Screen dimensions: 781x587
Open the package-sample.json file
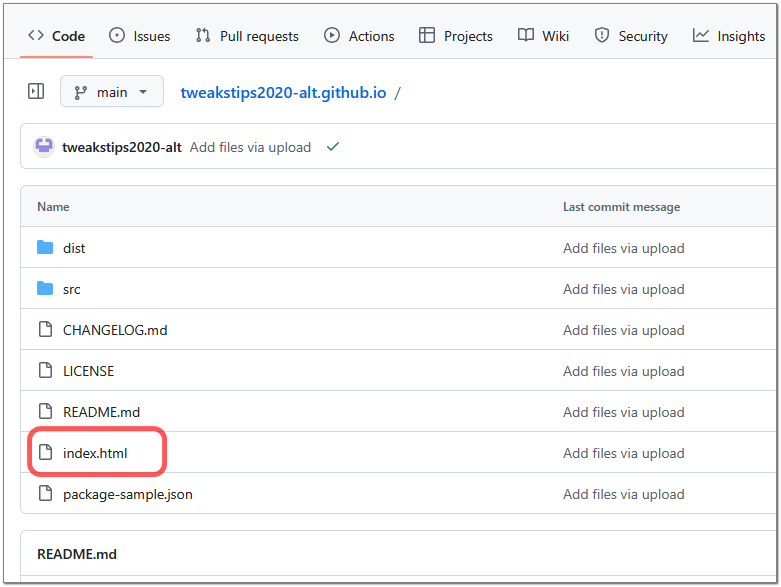click(x=128, y=494)
